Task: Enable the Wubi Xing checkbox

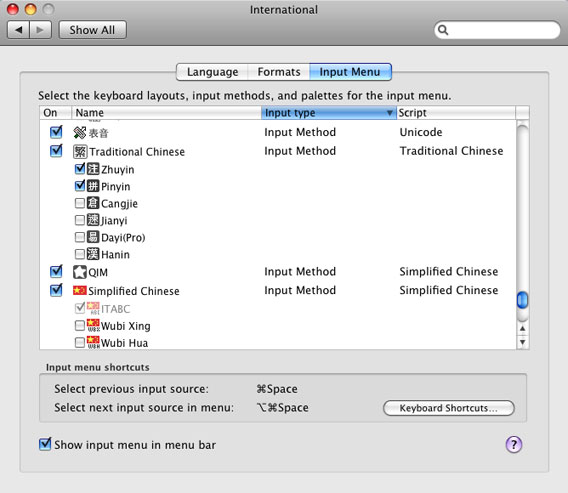Action: click(x=80, y=326)
